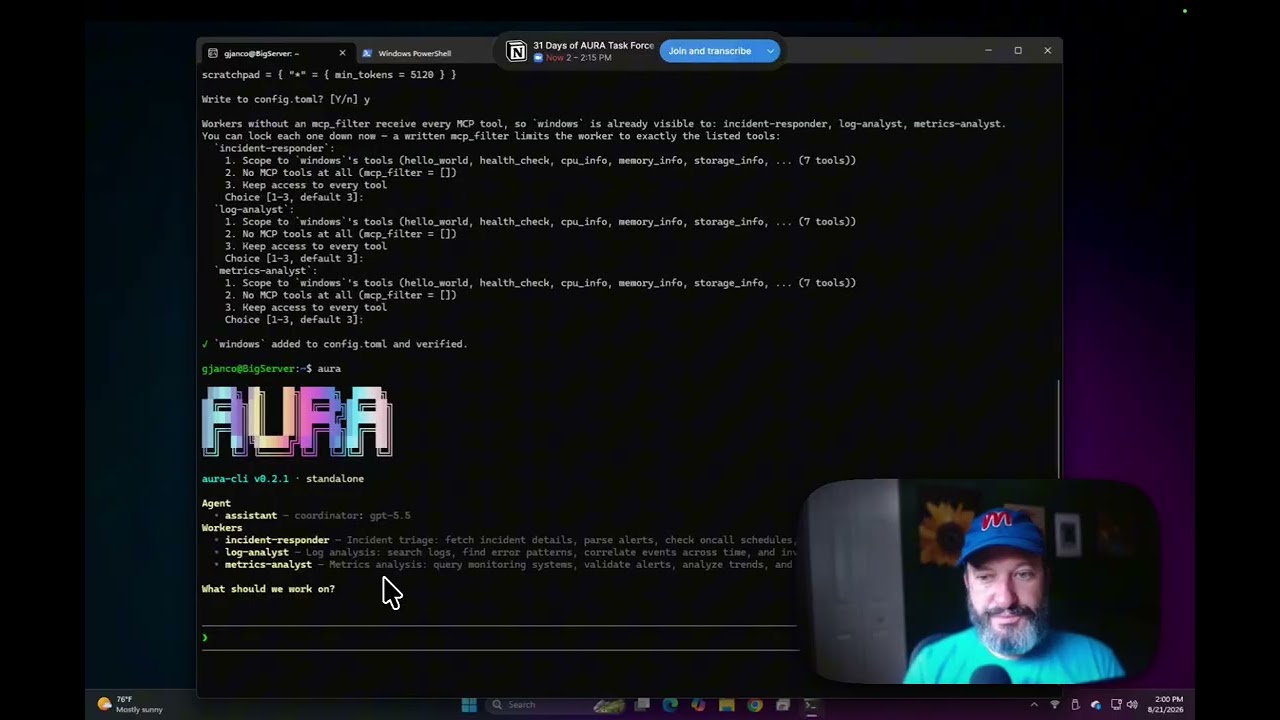Show hidden system tray icons
This screenshot has height=720, width=1280.
[1034, 705]
